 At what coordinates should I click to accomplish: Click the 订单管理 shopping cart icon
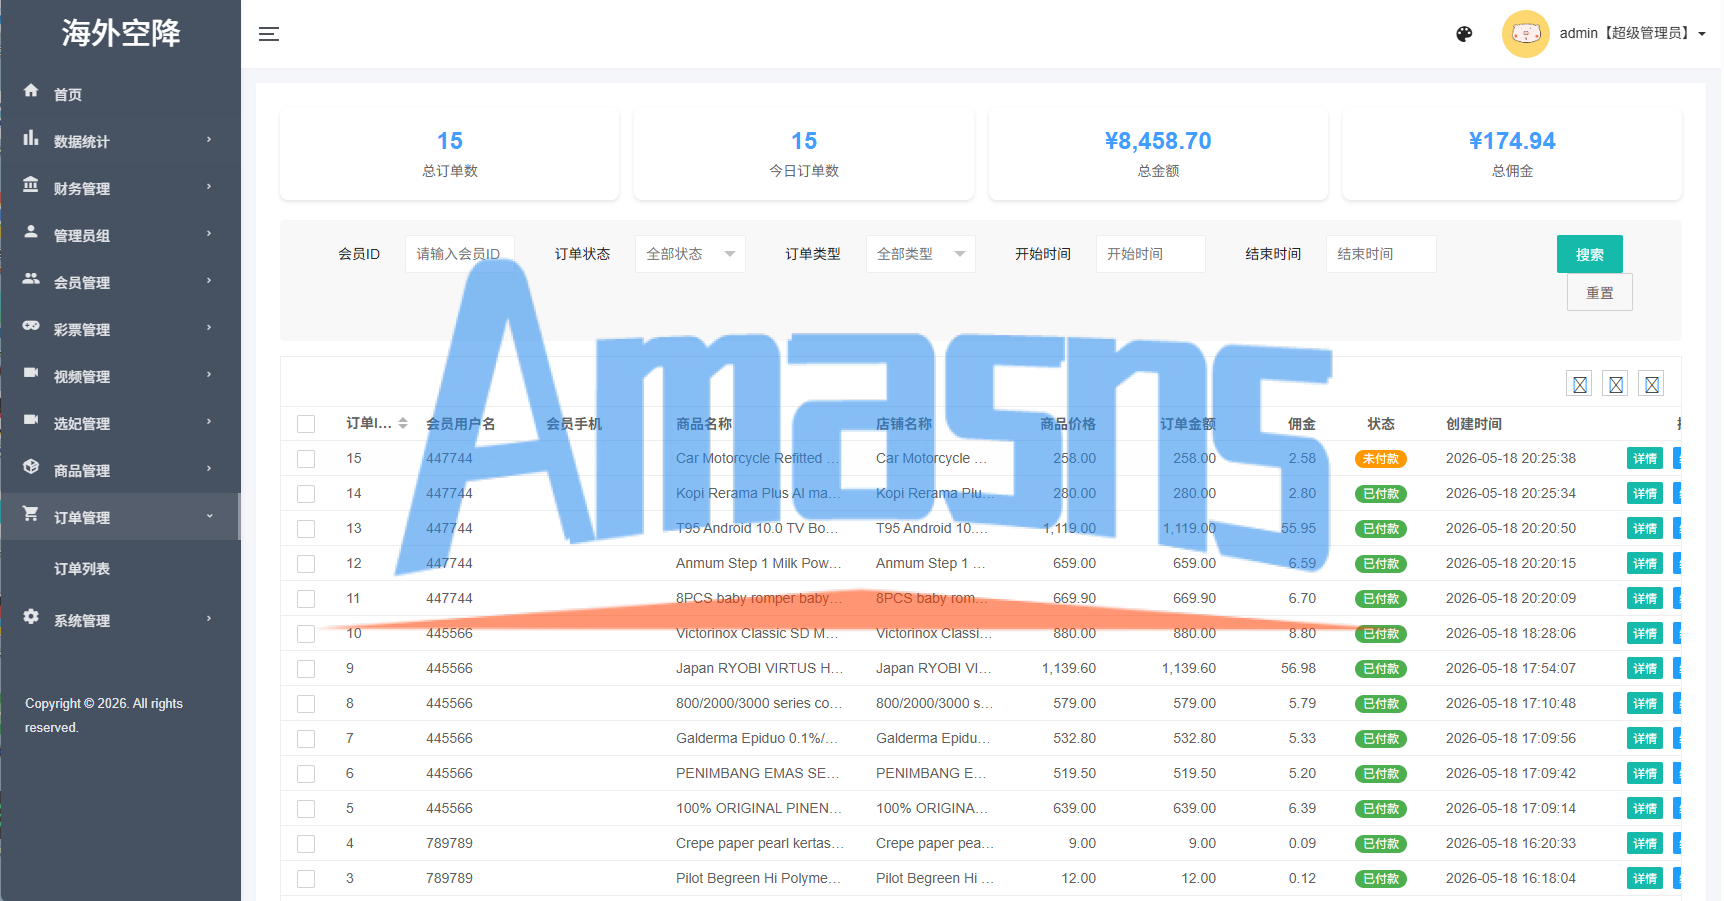click(31, 514)
